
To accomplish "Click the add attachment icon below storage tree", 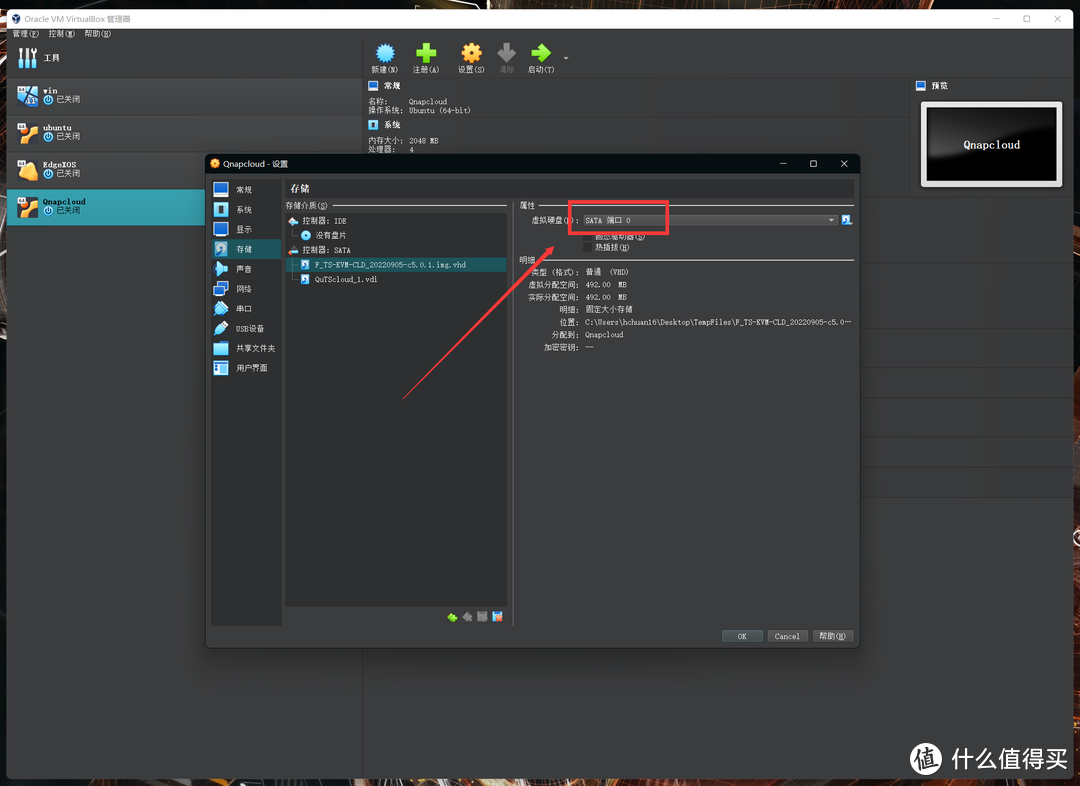I will [483, 617].
